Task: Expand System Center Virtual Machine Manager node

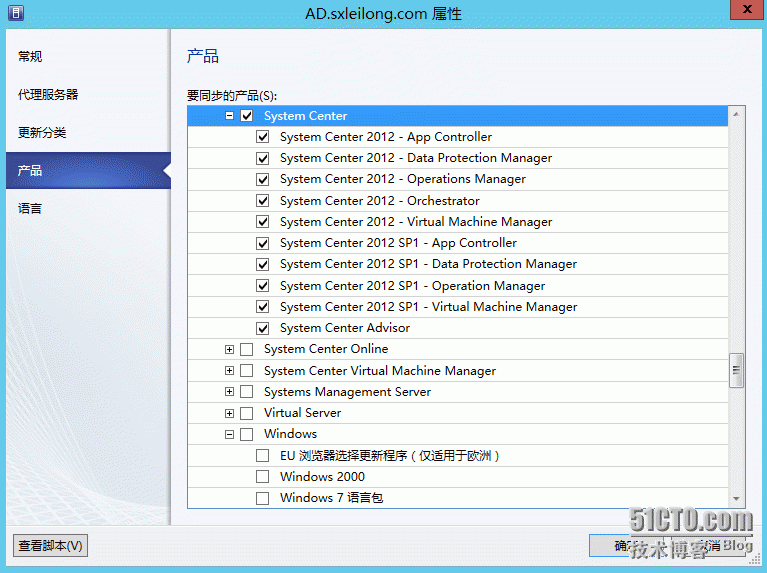Action: (x=229, y=370)
